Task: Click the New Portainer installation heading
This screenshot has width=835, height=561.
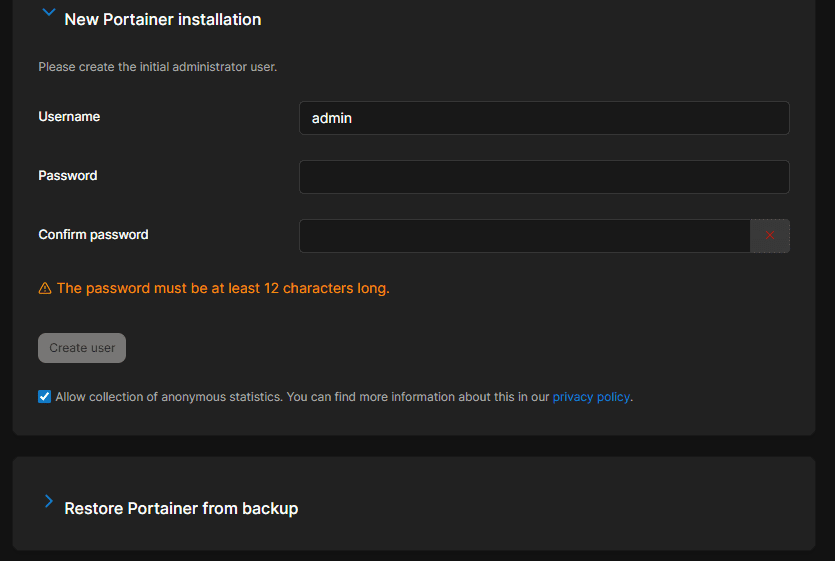Action: (x=162, y=20)
